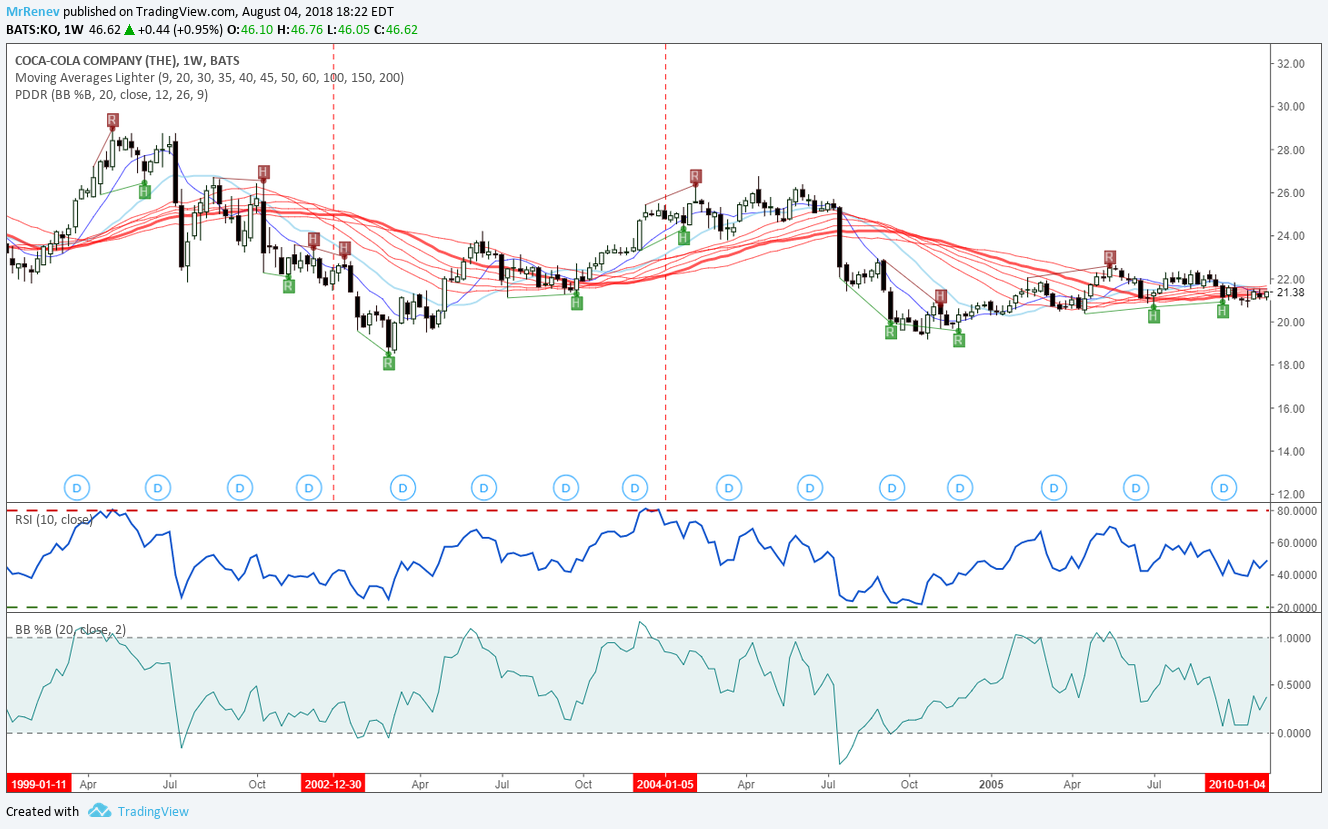The width and height of the screenshot is (1328, 829).
Task: Click the 'PDDR (BB %B, 20, close, 12, 26, 9)' label
Action: pos(111,95)
